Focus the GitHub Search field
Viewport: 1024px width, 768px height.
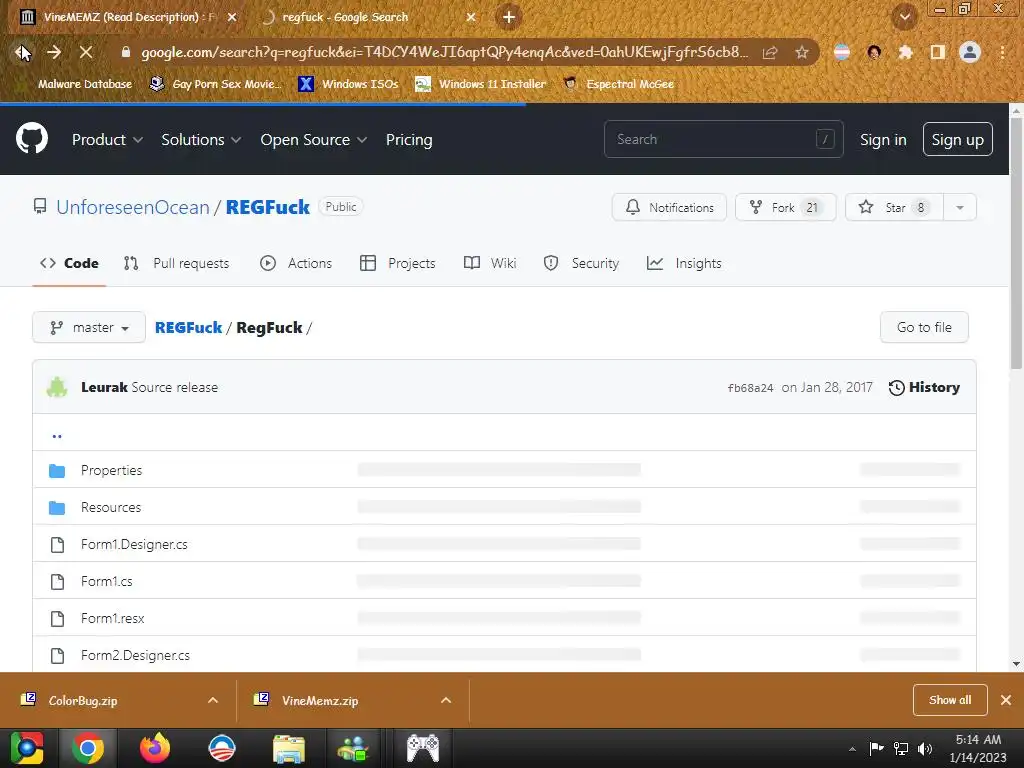pos(724,139)
